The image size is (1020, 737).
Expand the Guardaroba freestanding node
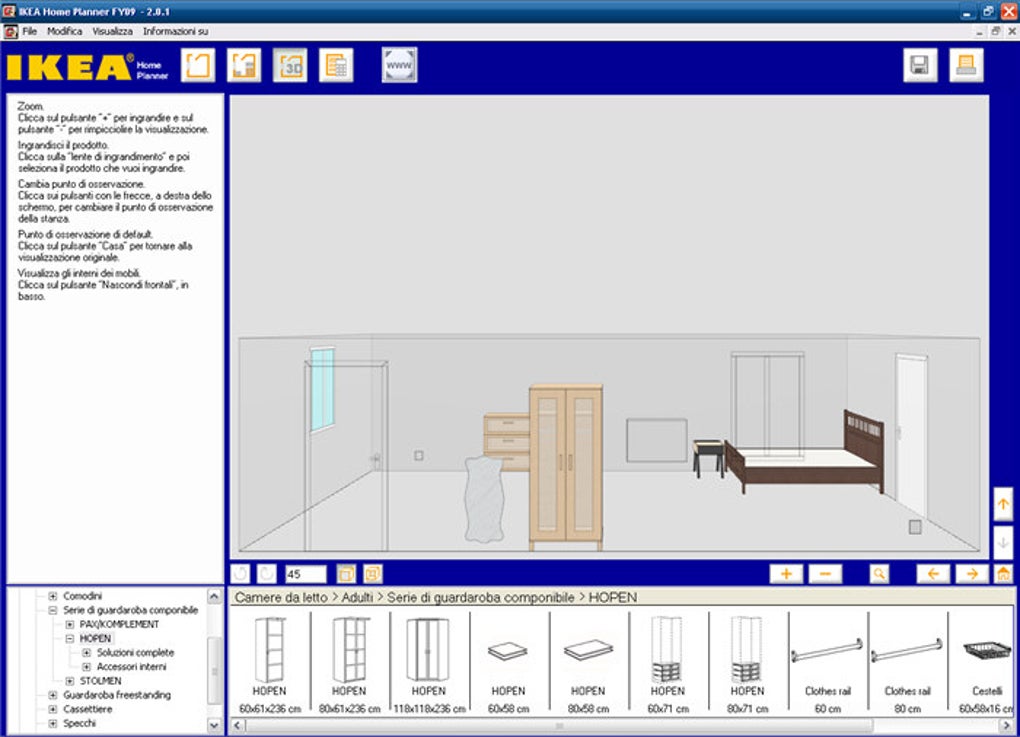[53, 695]
